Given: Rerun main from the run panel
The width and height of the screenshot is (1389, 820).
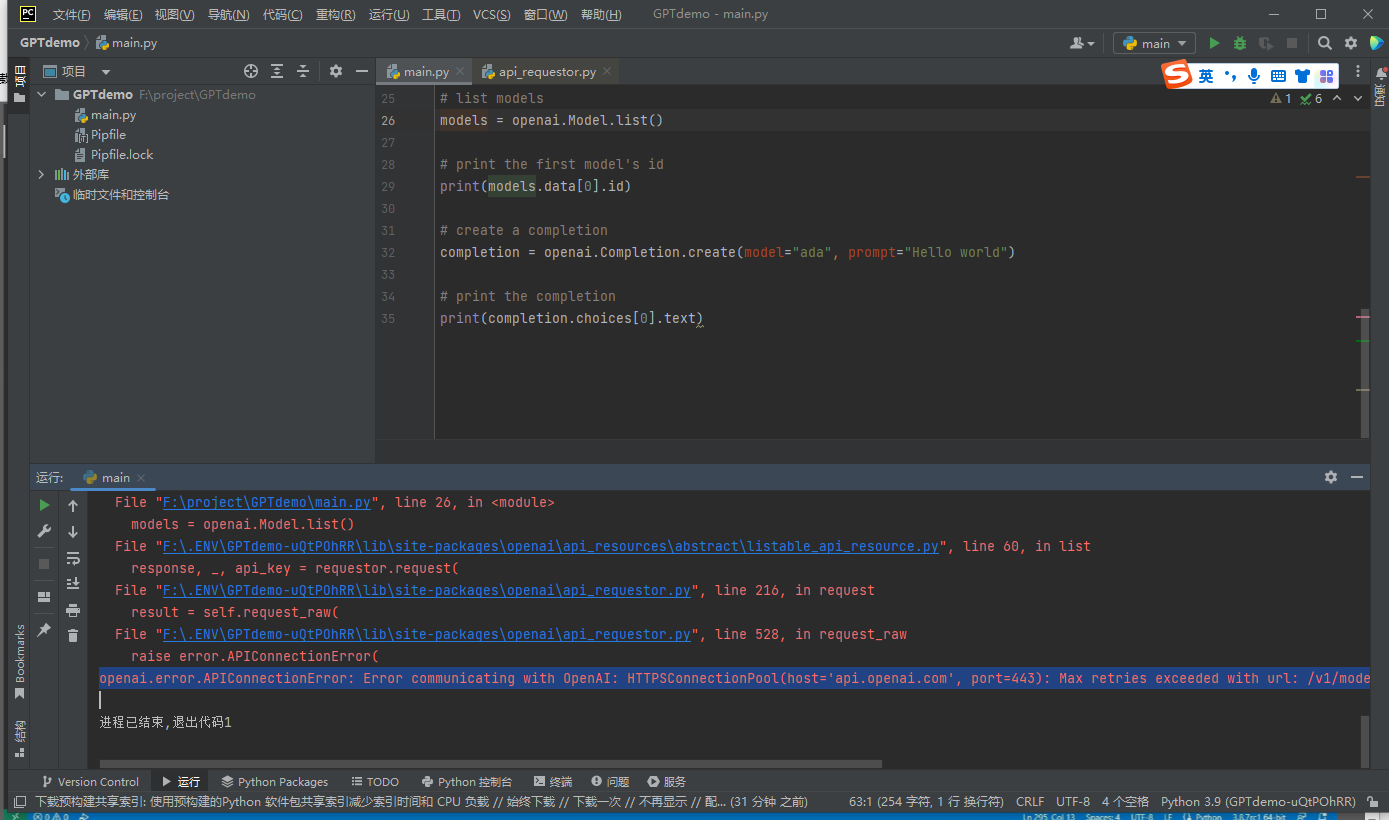Looking at the screenshot, I should pos(44,506).
